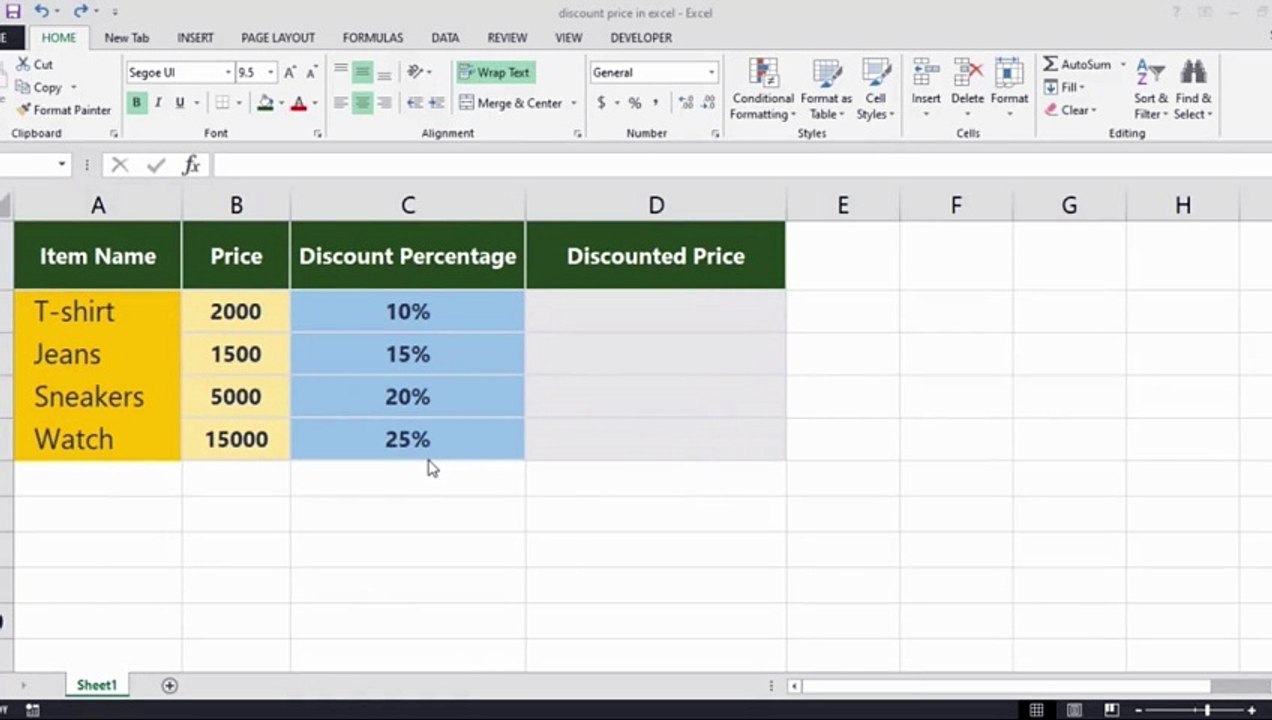Open Format as Table gallery

point(826,88)
